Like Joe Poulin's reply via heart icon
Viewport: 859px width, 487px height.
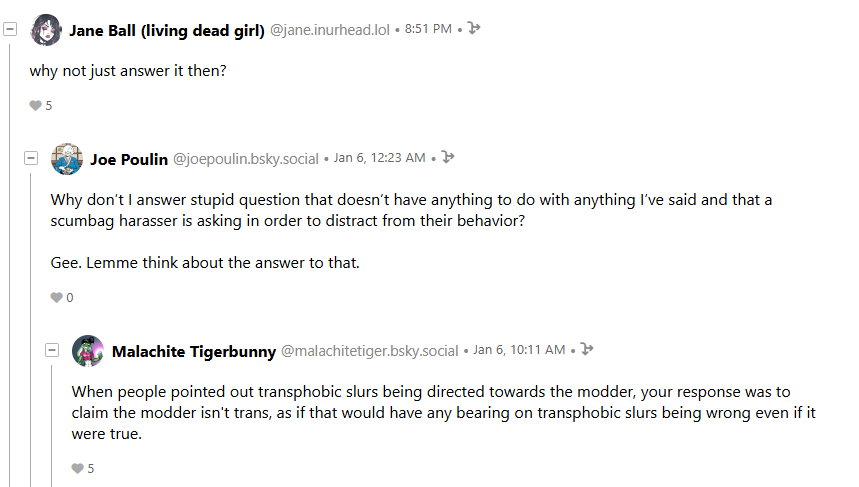57,297
